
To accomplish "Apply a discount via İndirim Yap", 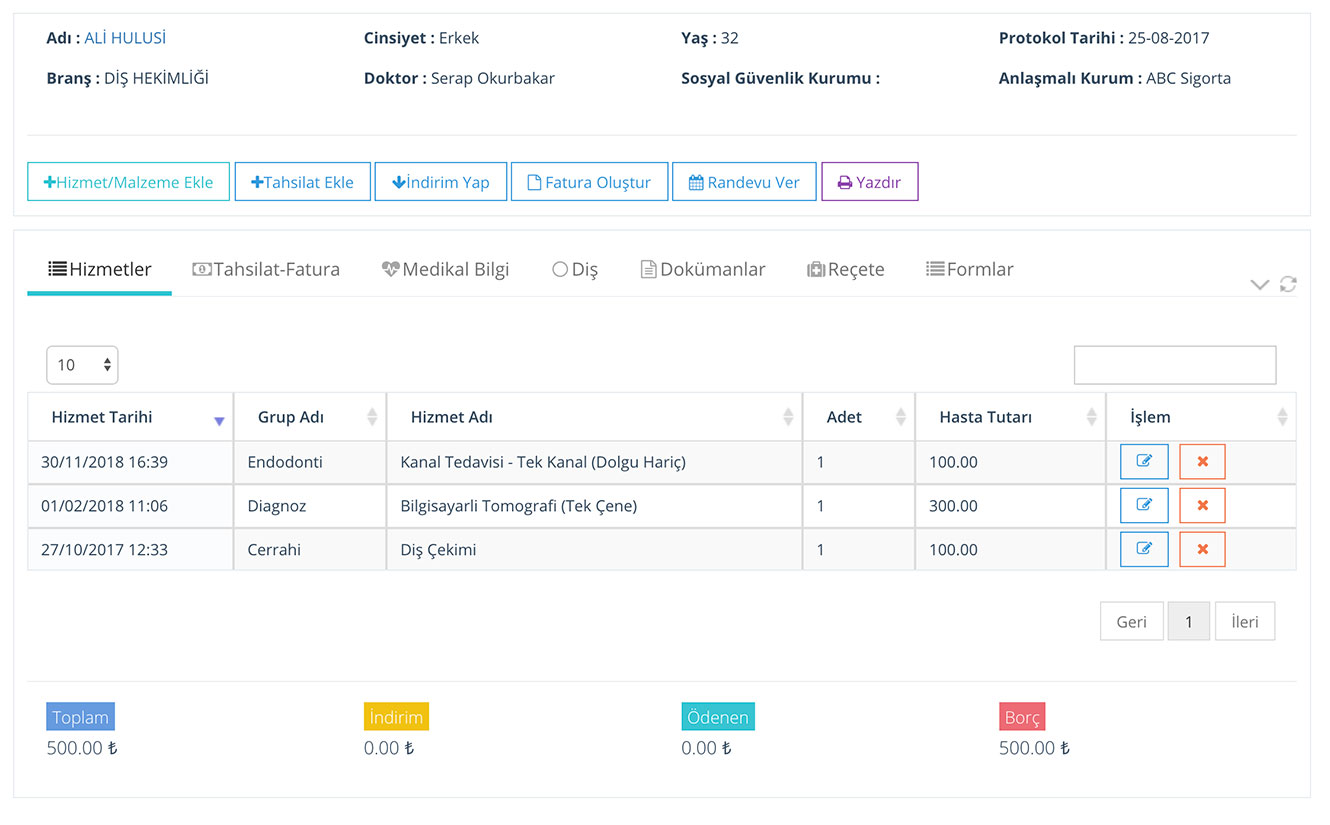I will pos(441,182).
